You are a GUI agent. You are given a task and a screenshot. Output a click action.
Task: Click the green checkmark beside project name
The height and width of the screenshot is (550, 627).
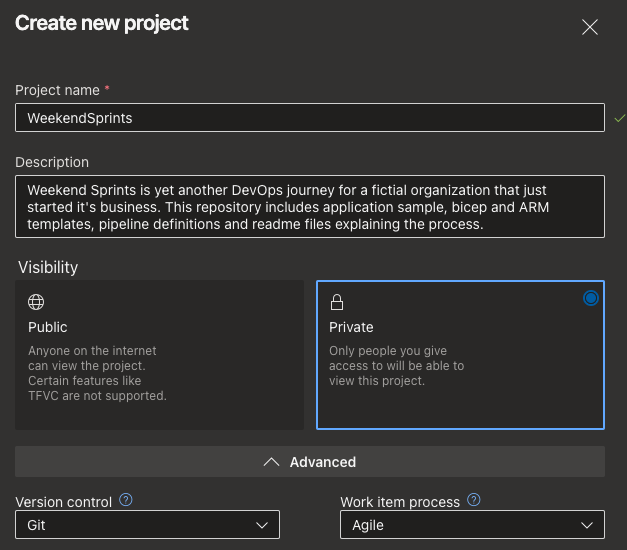[x=619, y=118]
